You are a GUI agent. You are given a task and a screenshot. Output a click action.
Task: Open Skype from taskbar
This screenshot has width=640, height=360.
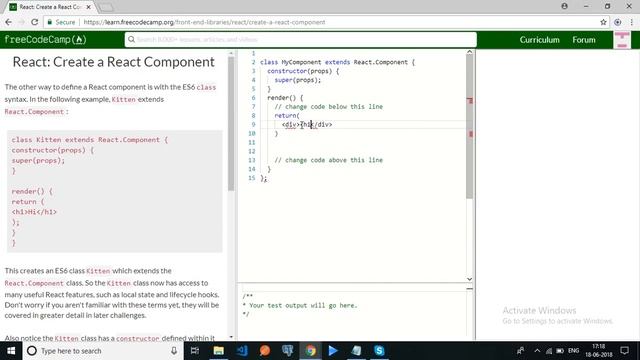click(379, 351)
